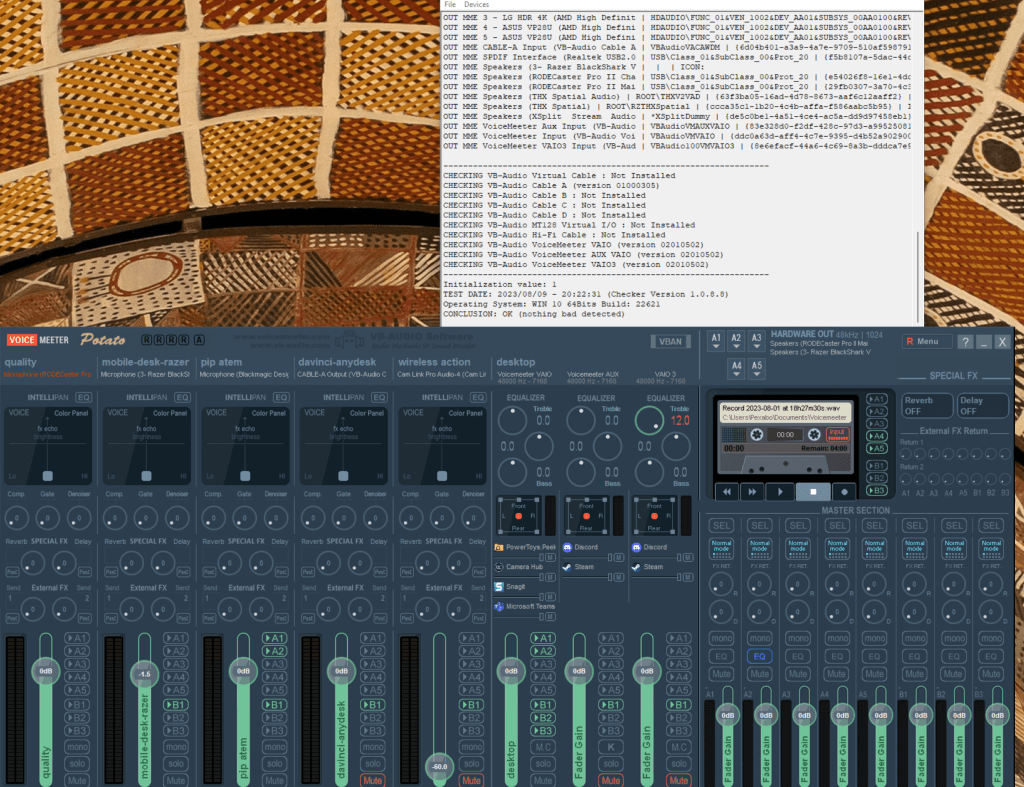Click Steam icon under VAIO 3
This screenshot has width=1024, height=787.
pyautogui.click(x=636, y=567)
